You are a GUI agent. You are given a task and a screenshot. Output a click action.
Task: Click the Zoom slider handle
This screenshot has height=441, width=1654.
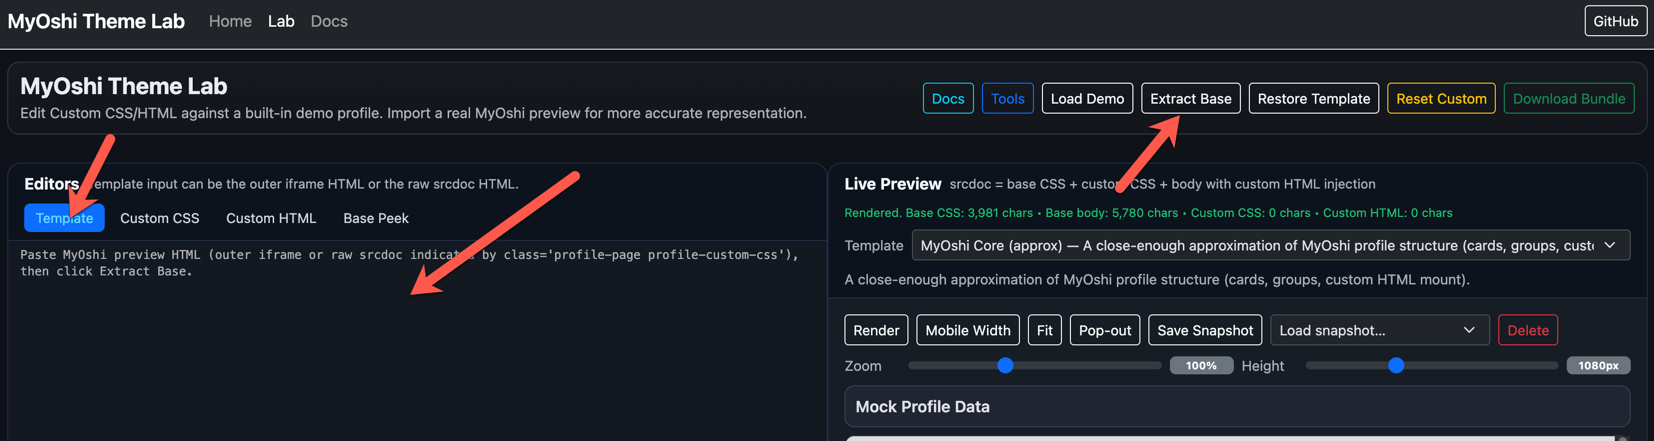pyautogui.click(x=1006, y=366)
